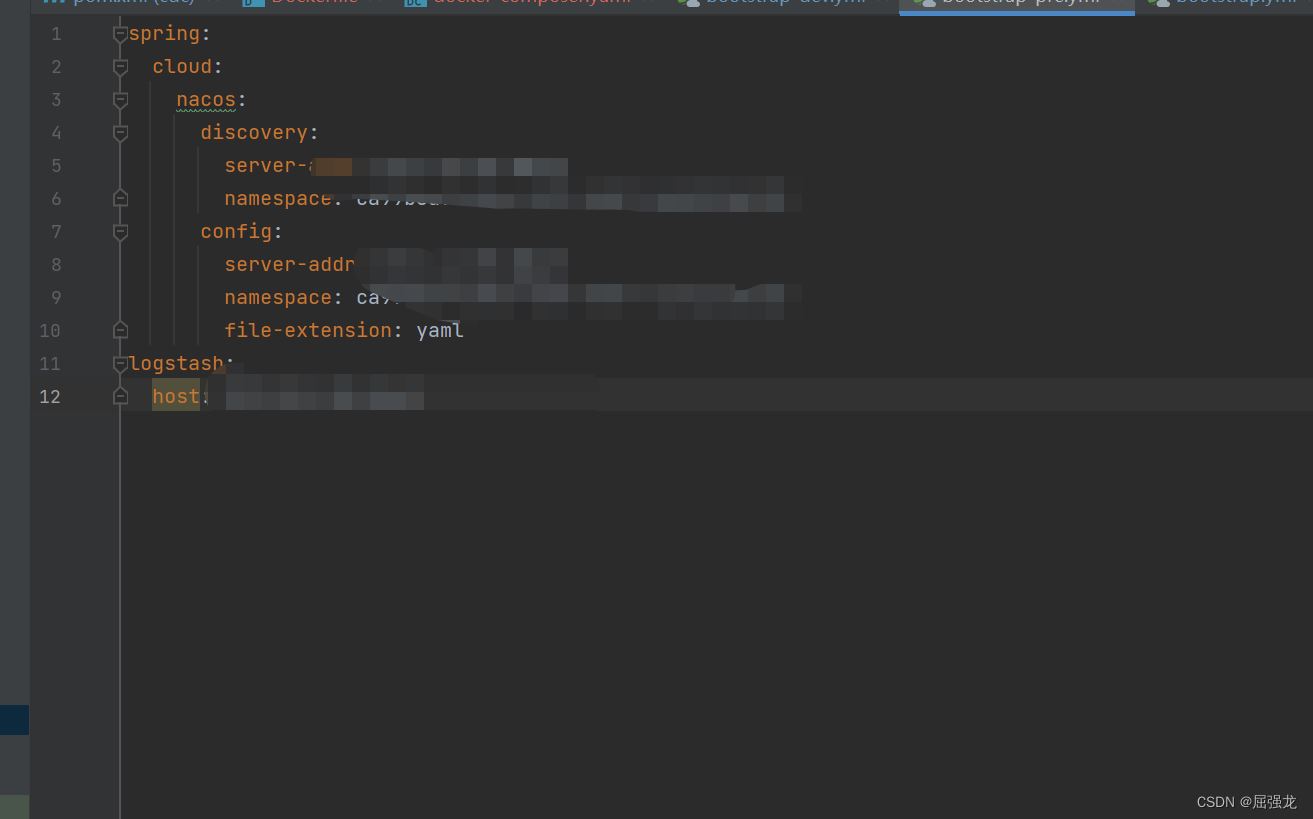Click fold-end marker on the host line

click(x=120, y=396)
